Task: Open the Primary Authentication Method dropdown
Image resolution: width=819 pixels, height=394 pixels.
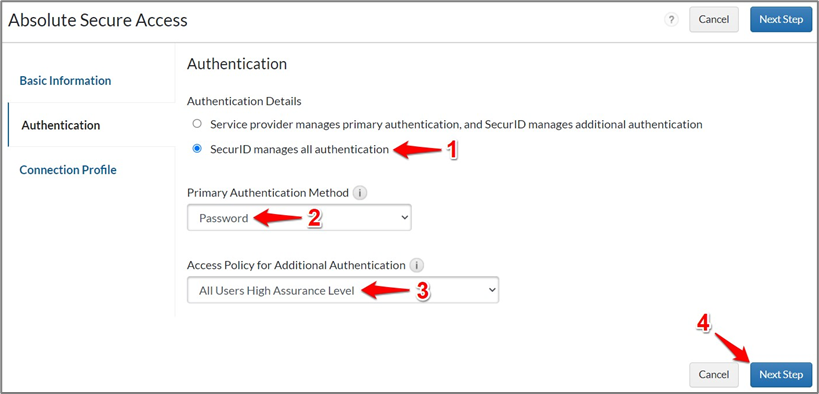Action: [299, 218]
